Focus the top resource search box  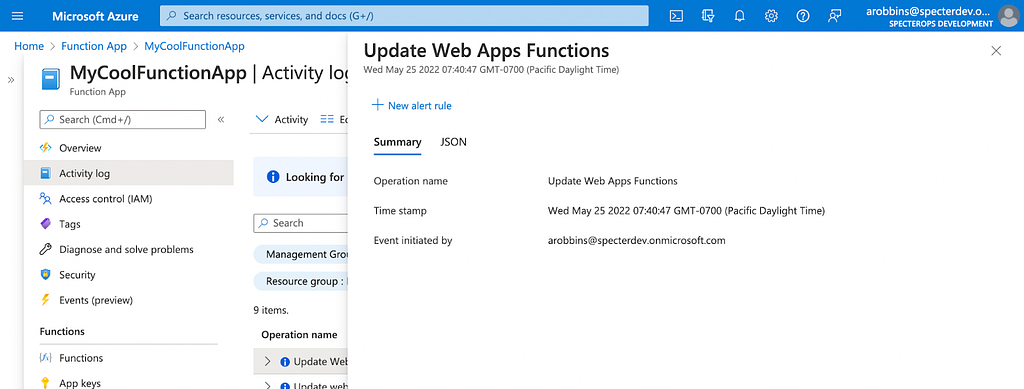[404, 16]
